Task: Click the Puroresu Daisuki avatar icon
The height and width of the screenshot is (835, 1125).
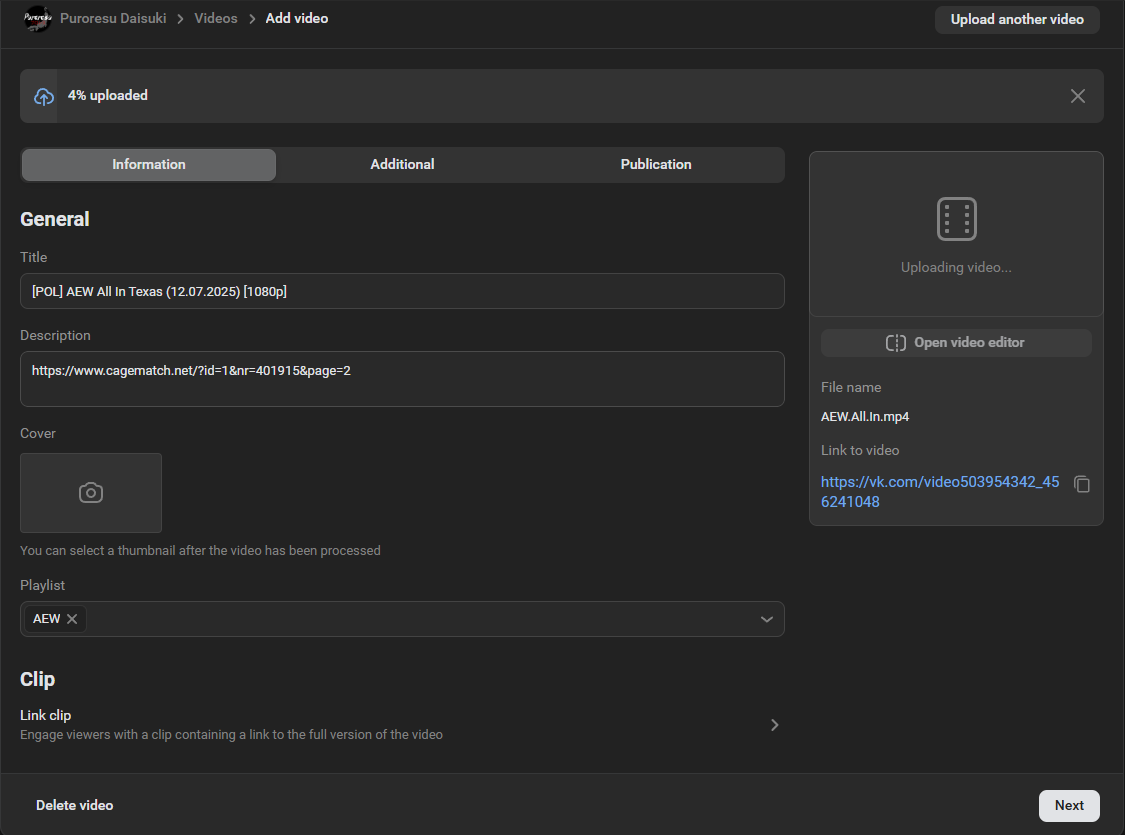Action: [37, 19]
